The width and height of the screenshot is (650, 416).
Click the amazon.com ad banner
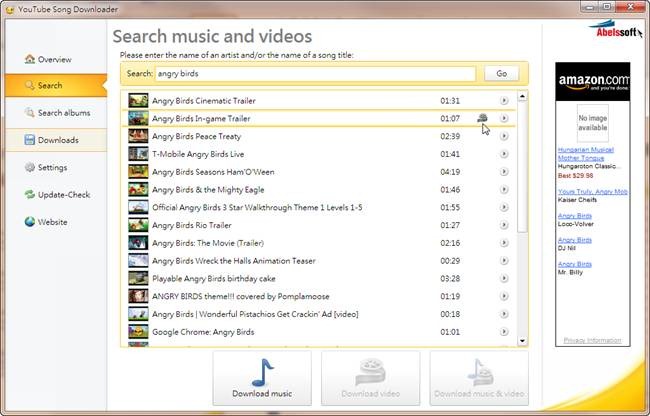(x=592, y=82)
